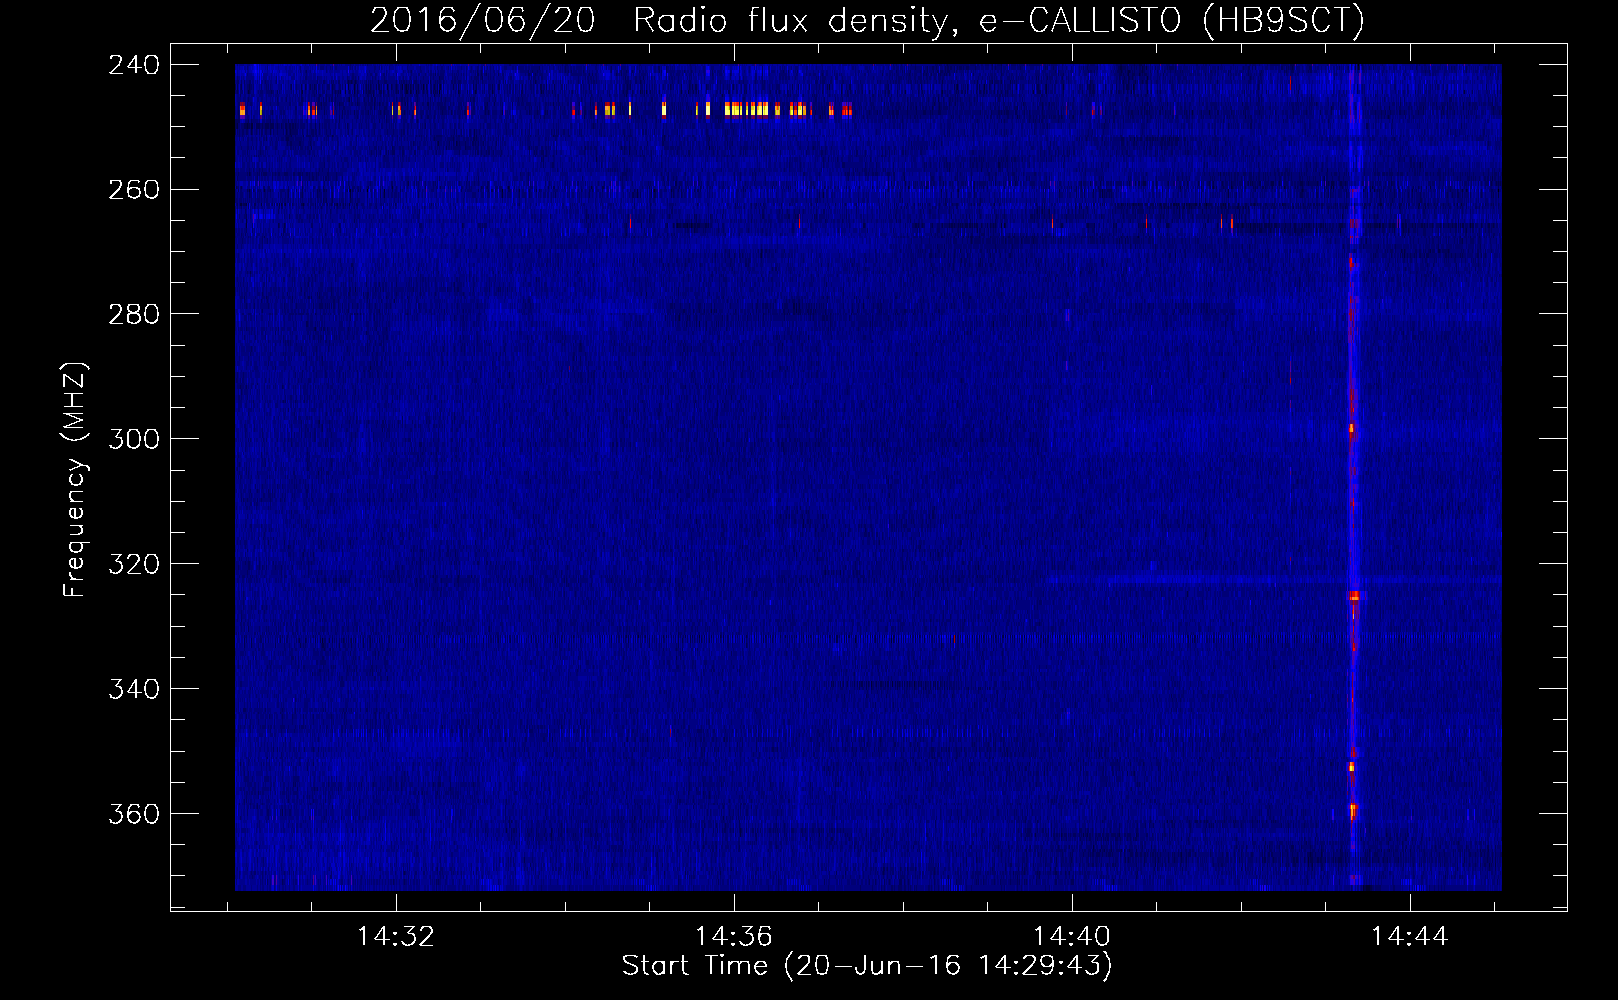
Task: Click time tick label 14:40
Action: 1072,937
